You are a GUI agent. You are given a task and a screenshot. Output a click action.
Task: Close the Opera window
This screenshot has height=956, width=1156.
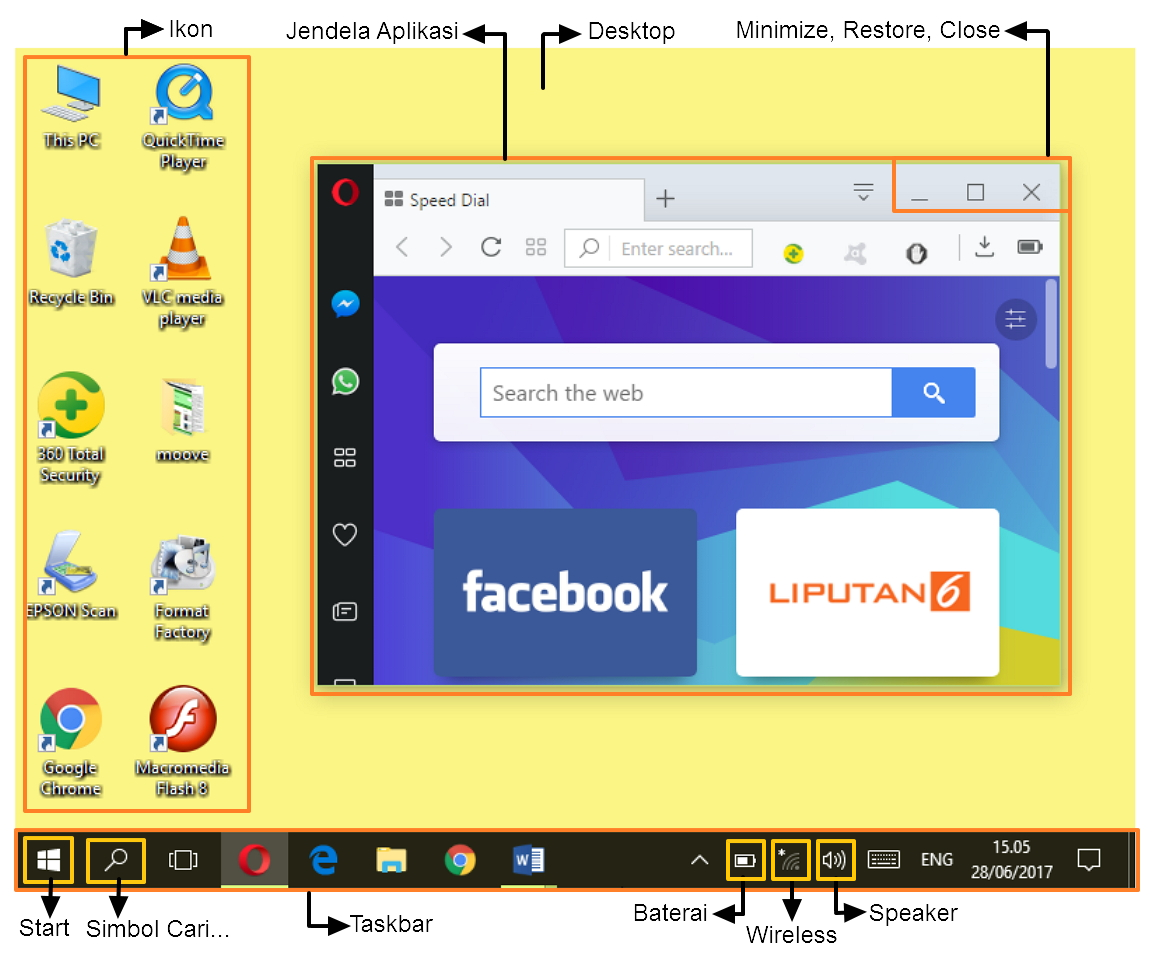click(1031, 192)
